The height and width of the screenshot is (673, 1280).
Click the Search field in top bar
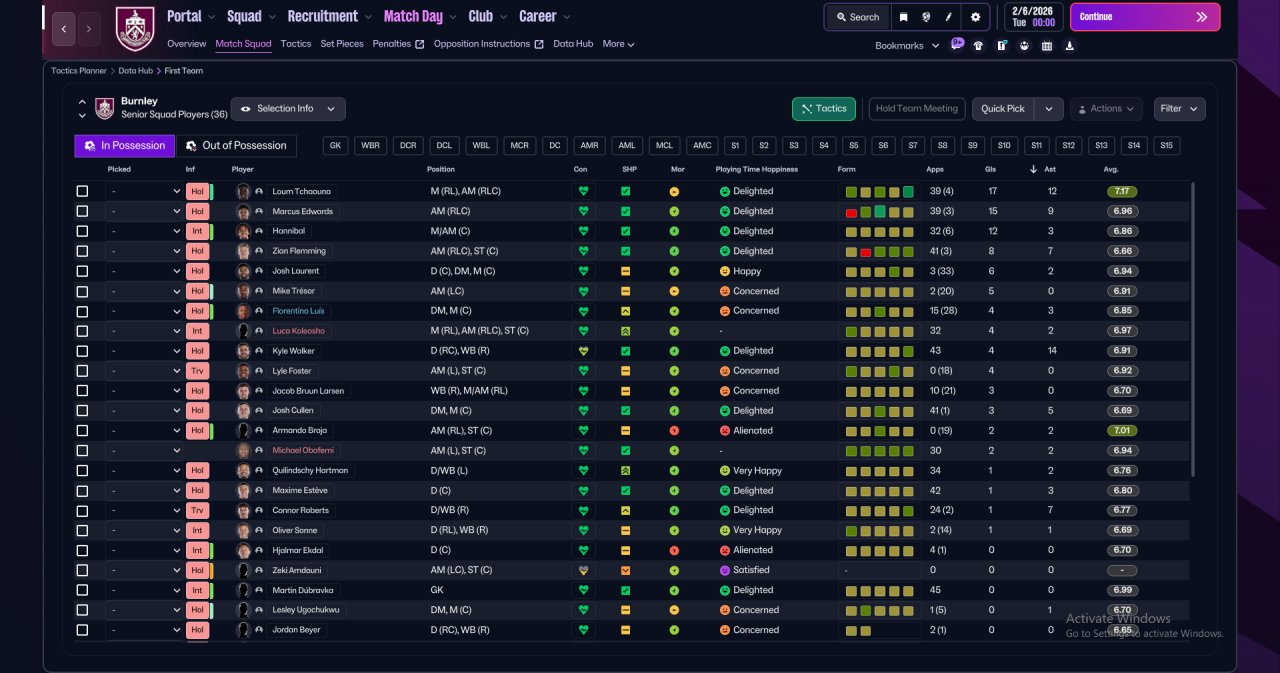(x=857, y=17)
